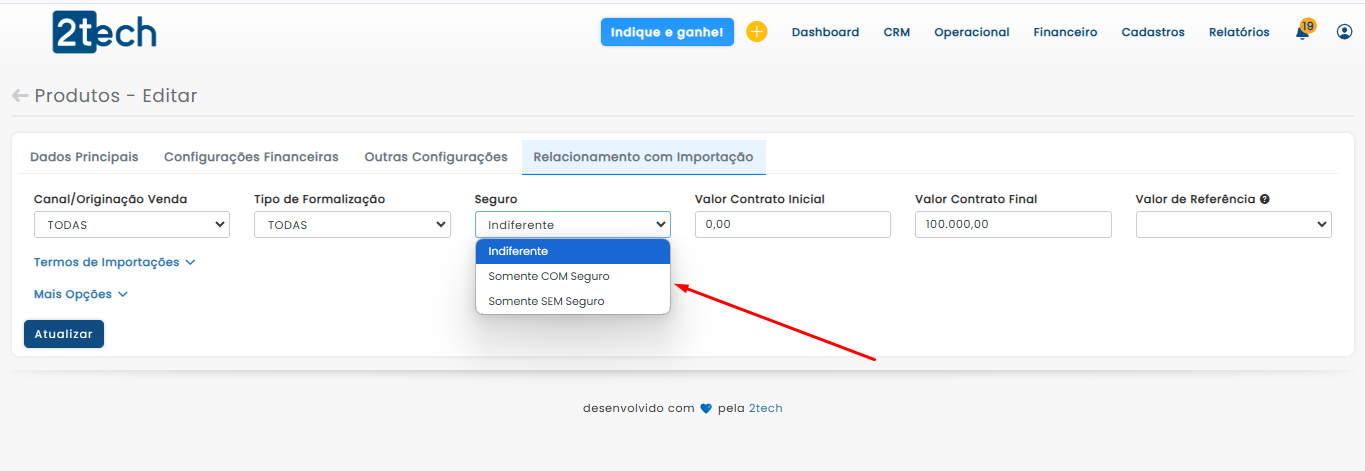Click the yellow plus icon

757,32
